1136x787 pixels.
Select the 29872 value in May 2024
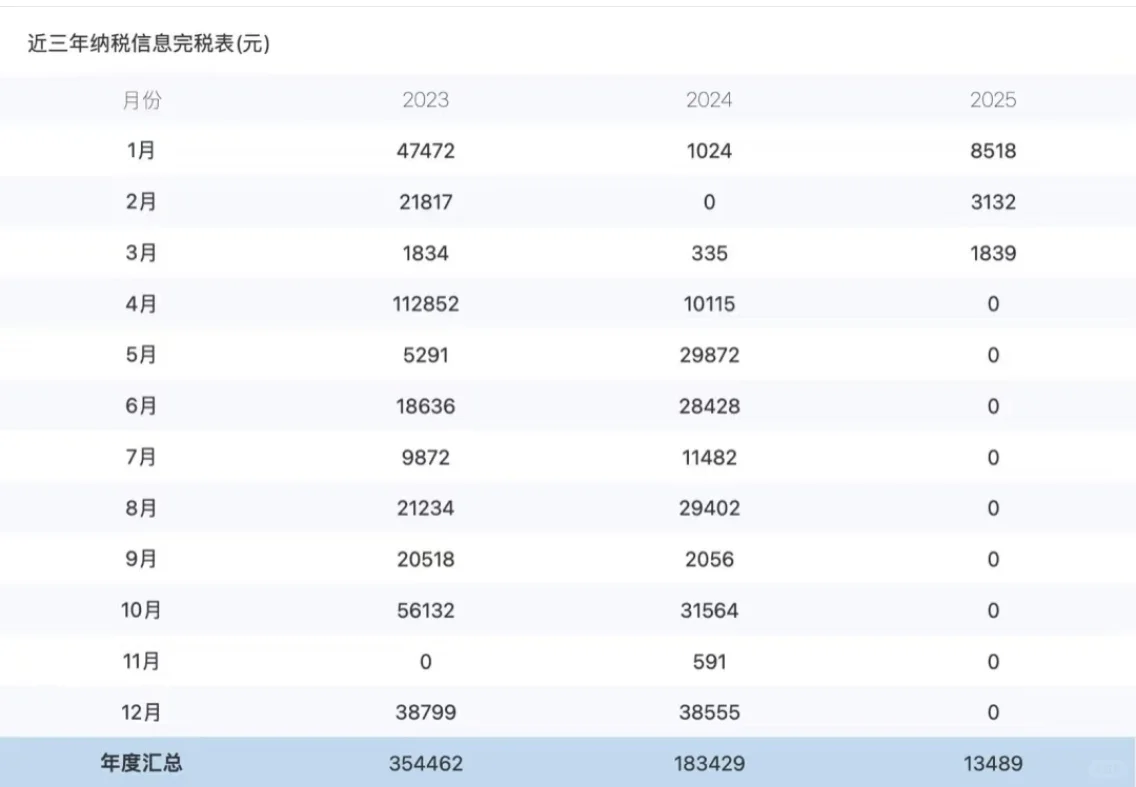710,355
